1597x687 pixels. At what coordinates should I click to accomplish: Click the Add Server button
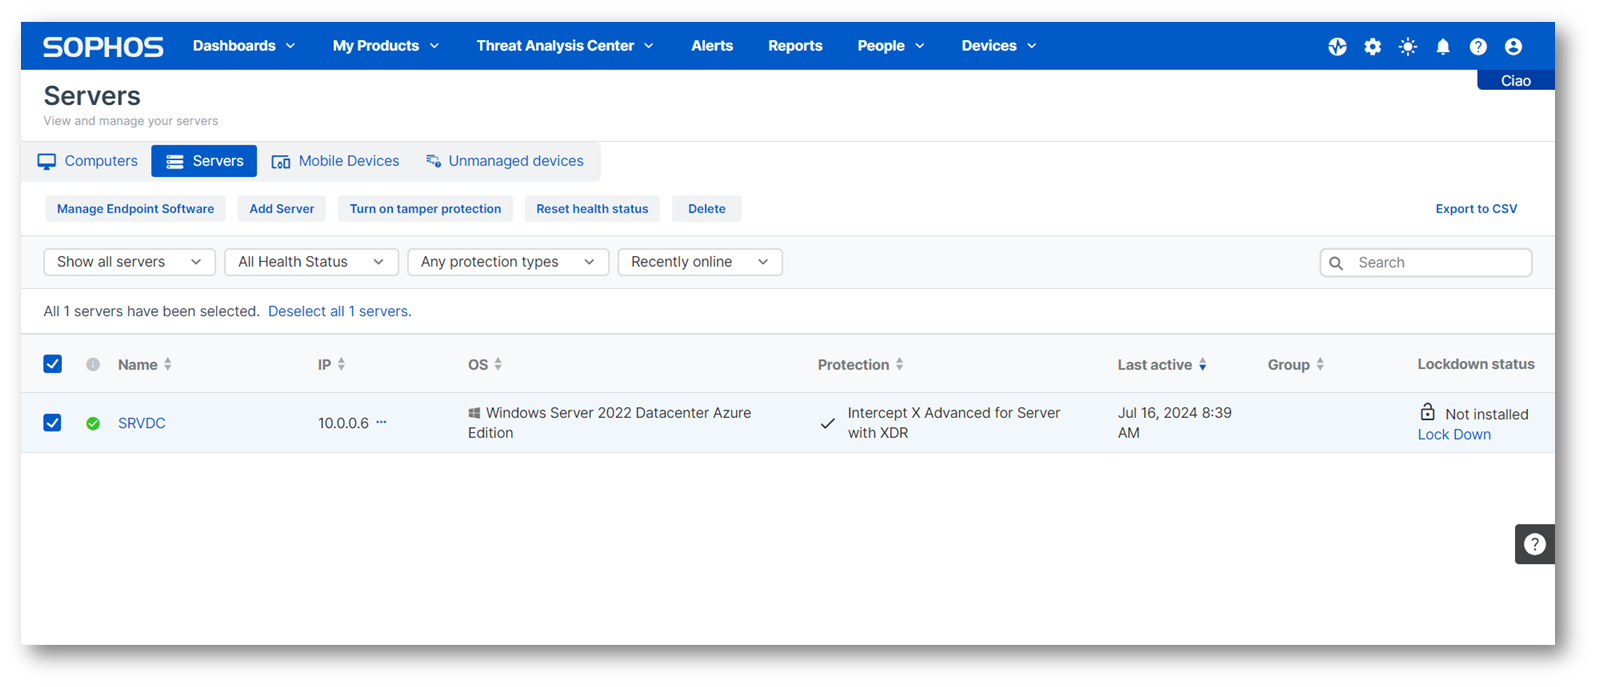(282, 209)
